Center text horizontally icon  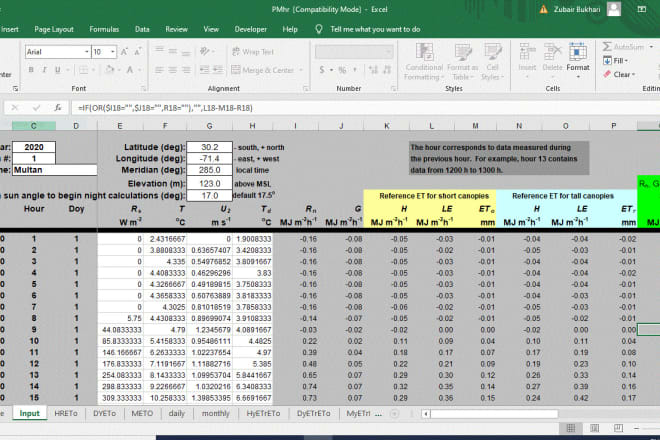coord(173,70)
